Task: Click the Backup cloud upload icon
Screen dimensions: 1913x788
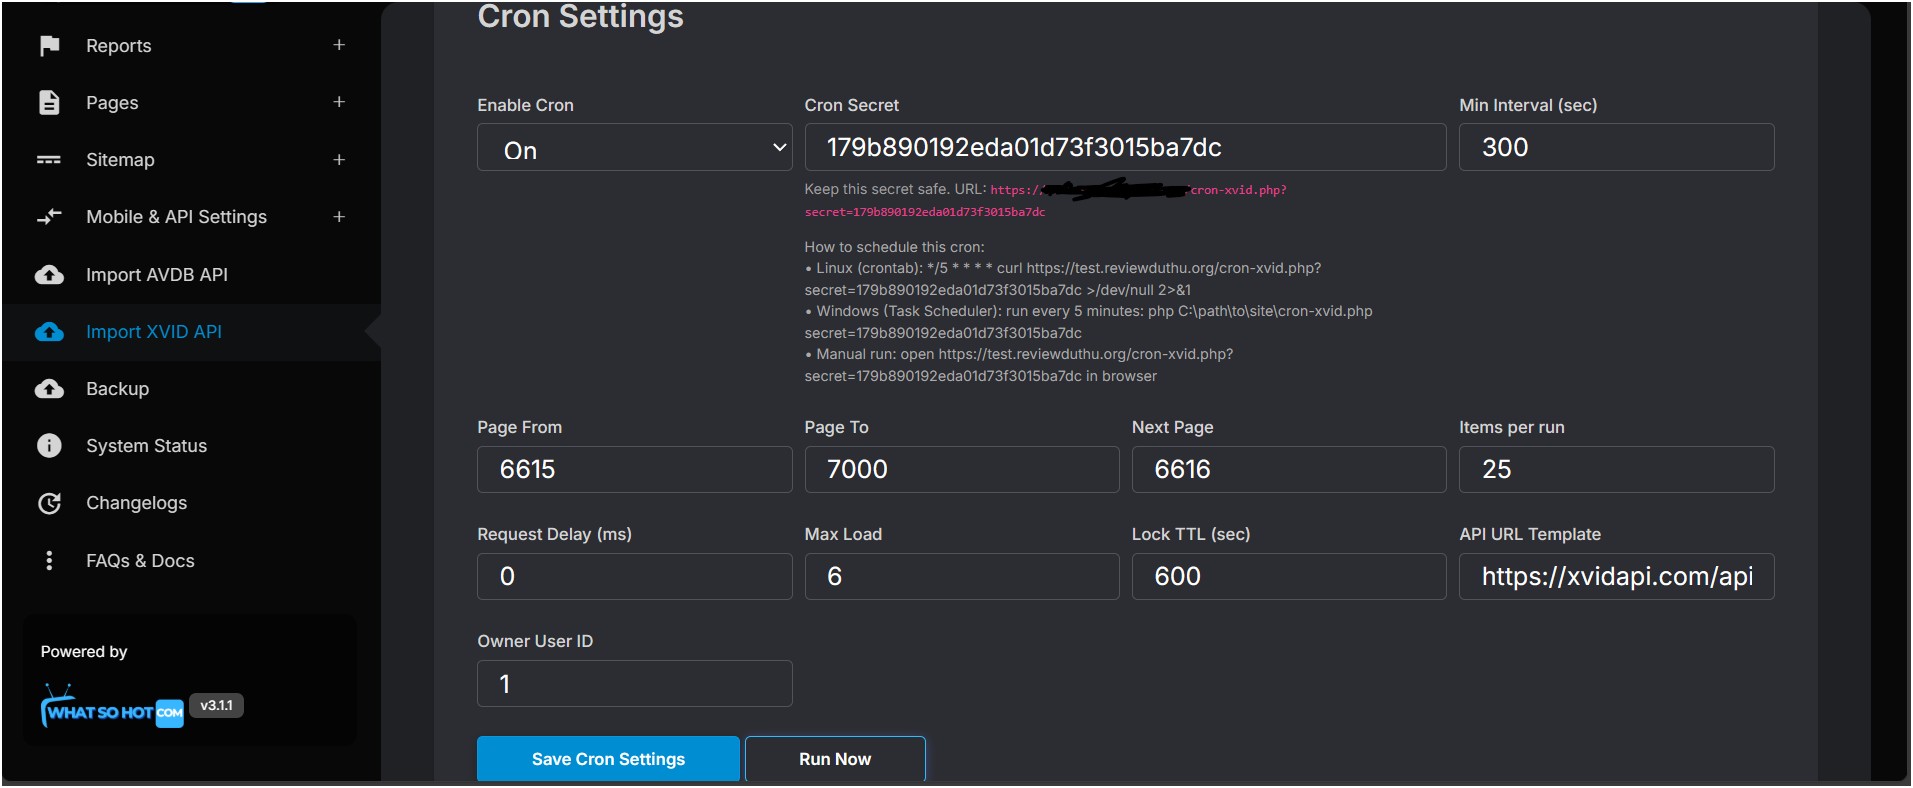Action: pyautogui.click(x=49, y=389)
